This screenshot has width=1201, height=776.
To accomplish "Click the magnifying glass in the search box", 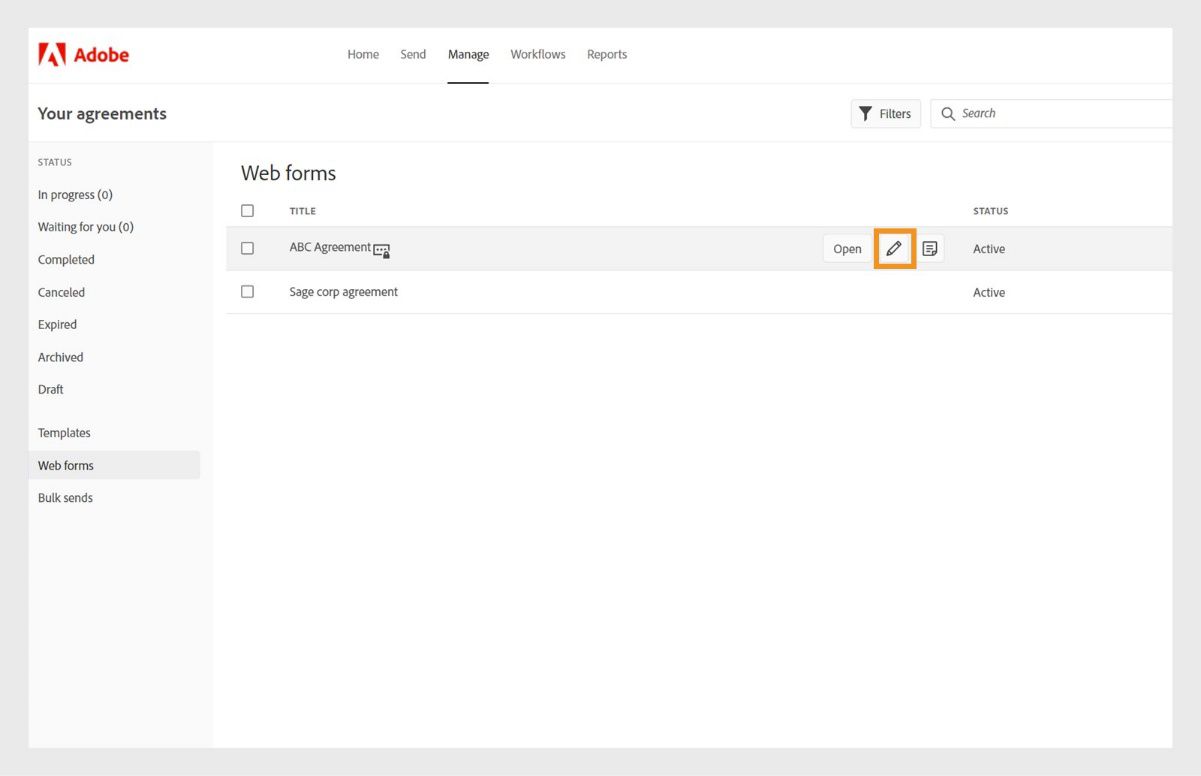I will [948, 113].
